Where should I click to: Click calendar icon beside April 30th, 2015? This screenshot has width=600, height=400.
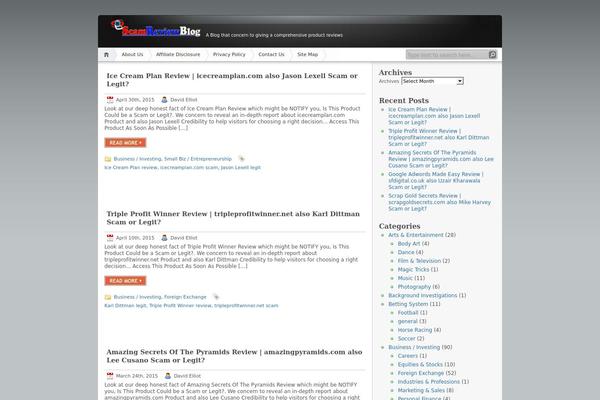coord(110,100)
